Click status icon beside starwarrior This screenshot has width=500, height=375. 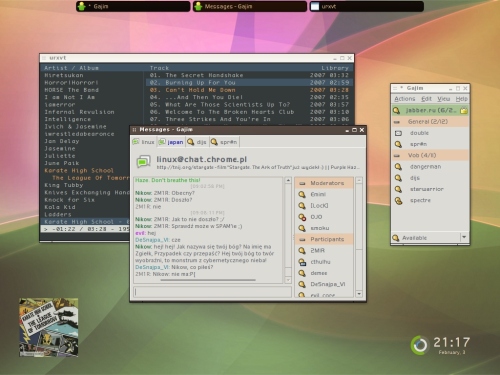pyautogui.click(x=398, y=189)
